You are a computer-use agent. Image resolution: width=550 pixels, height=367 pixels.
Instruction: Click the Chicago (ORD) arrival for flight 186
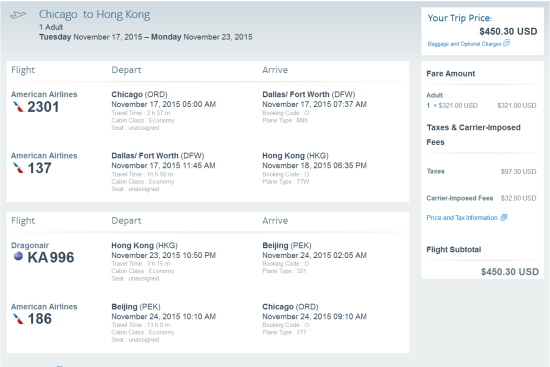click(290, 307)
